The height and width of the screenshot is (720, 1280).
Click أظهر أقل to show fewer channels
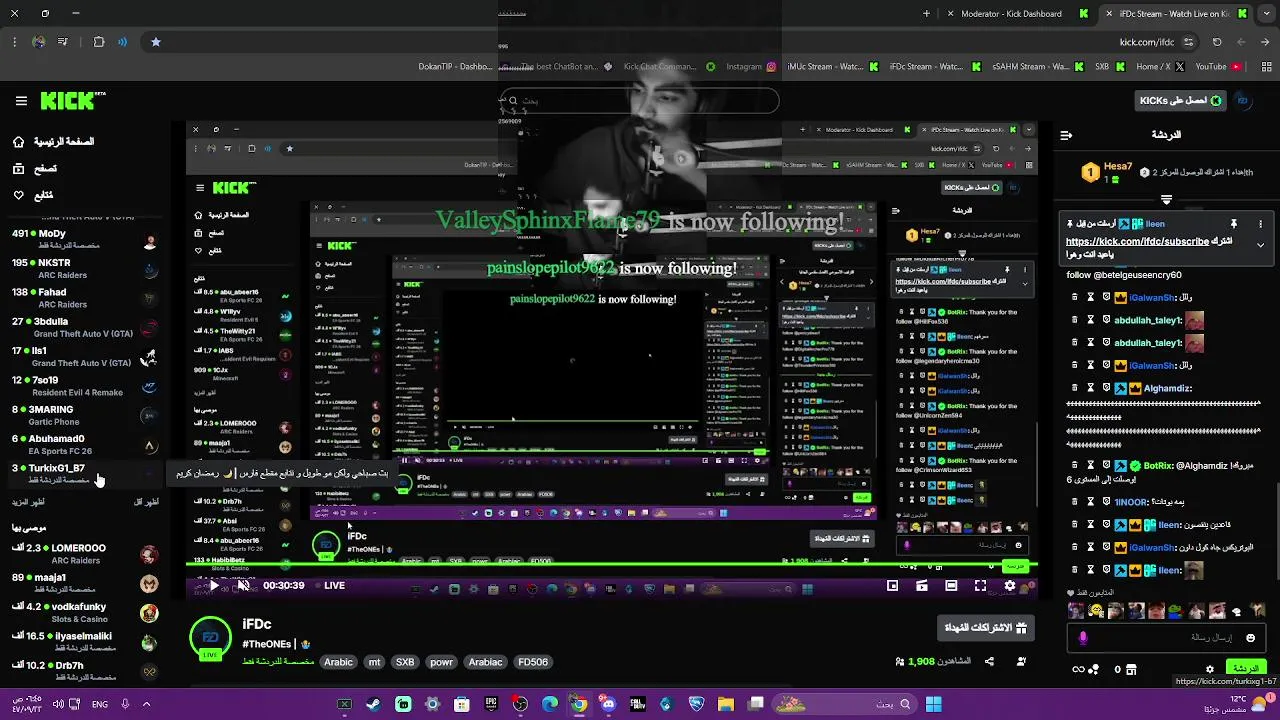click(147, 502)
